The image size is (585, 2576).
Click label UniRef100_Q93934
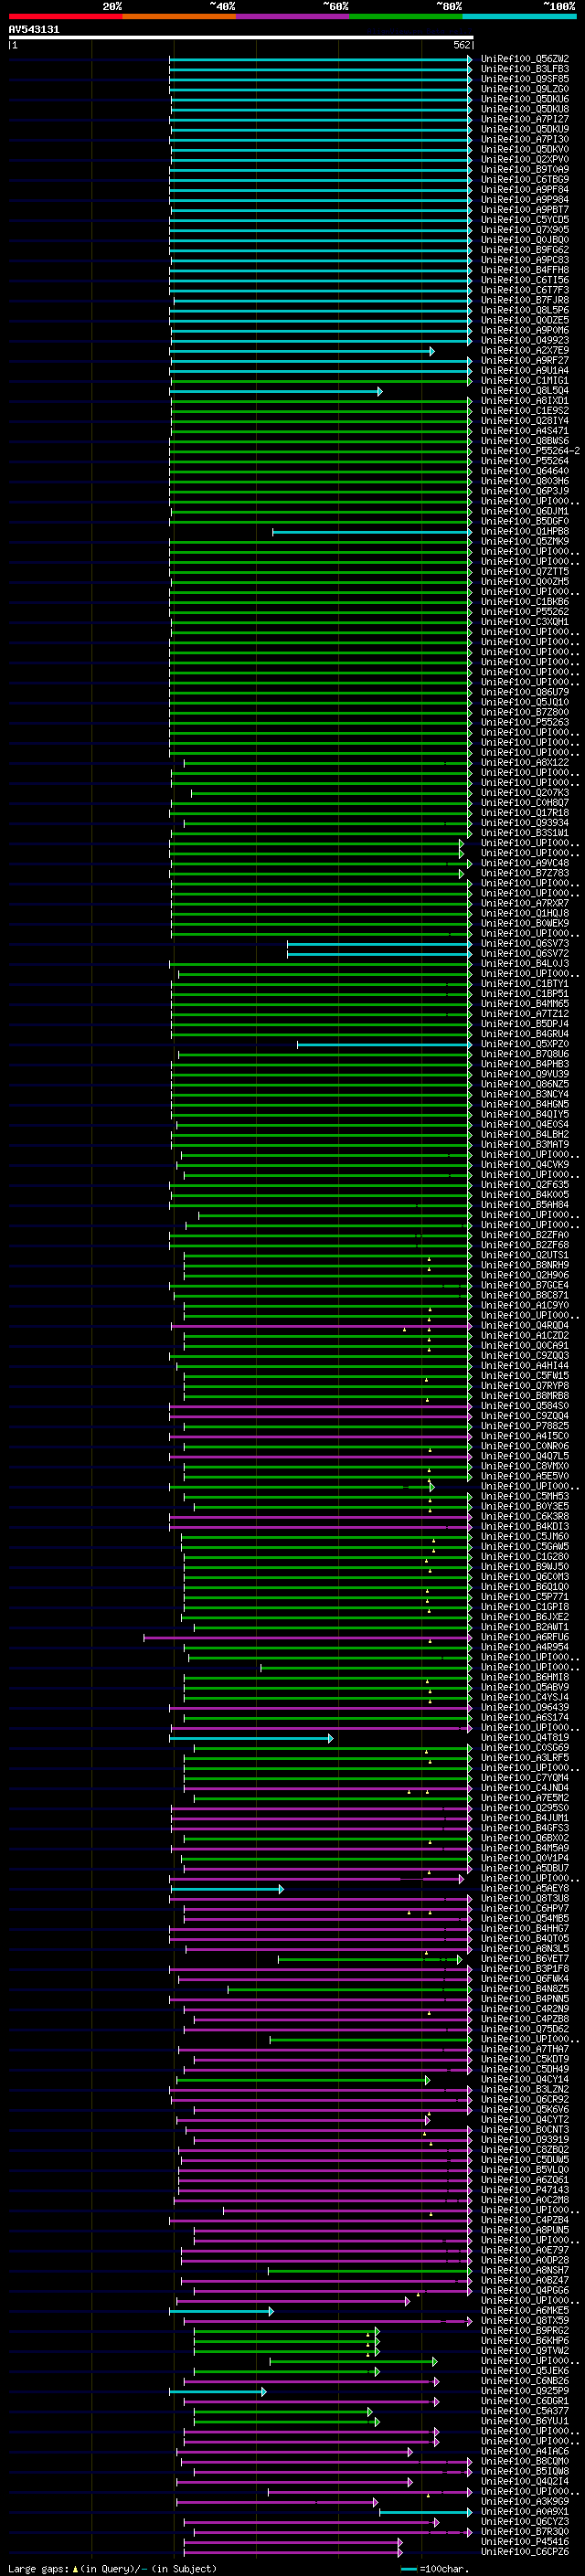(x=525, y=823)
